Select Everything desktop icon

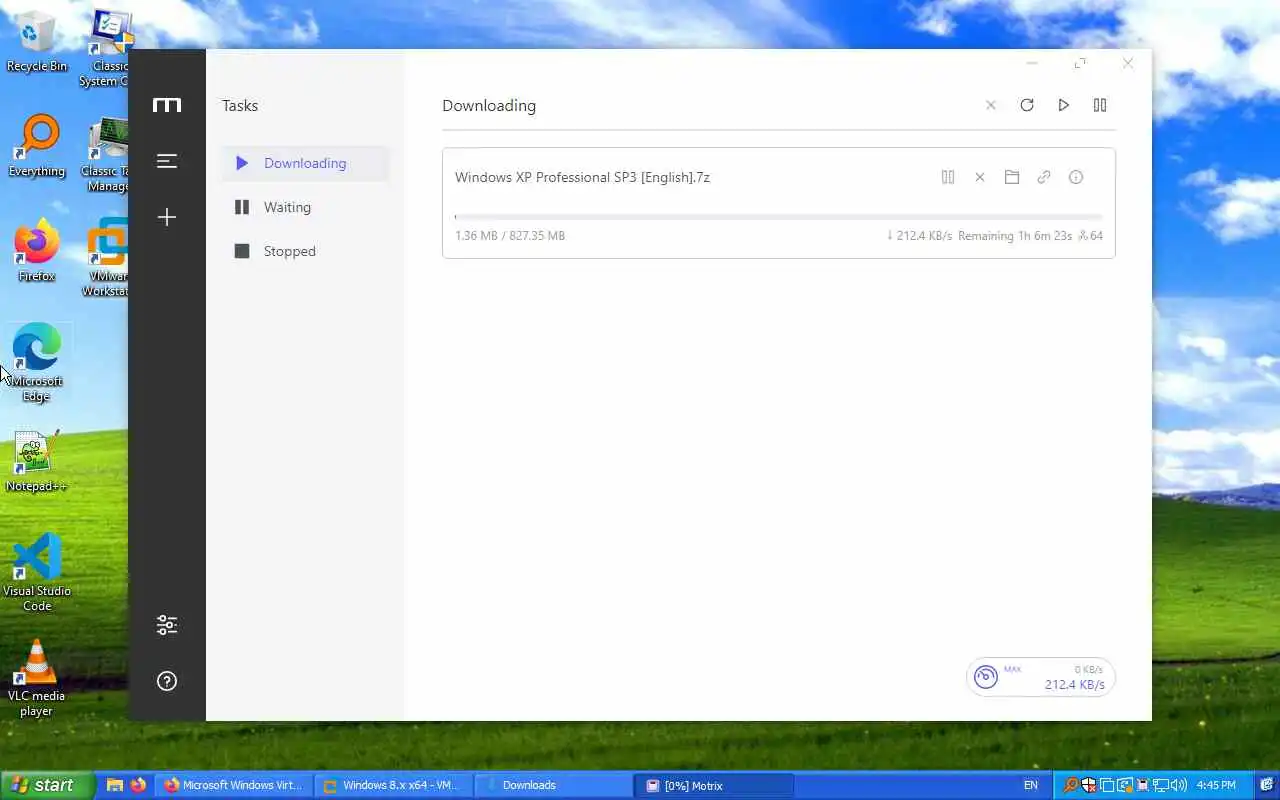tap(37, 146)
